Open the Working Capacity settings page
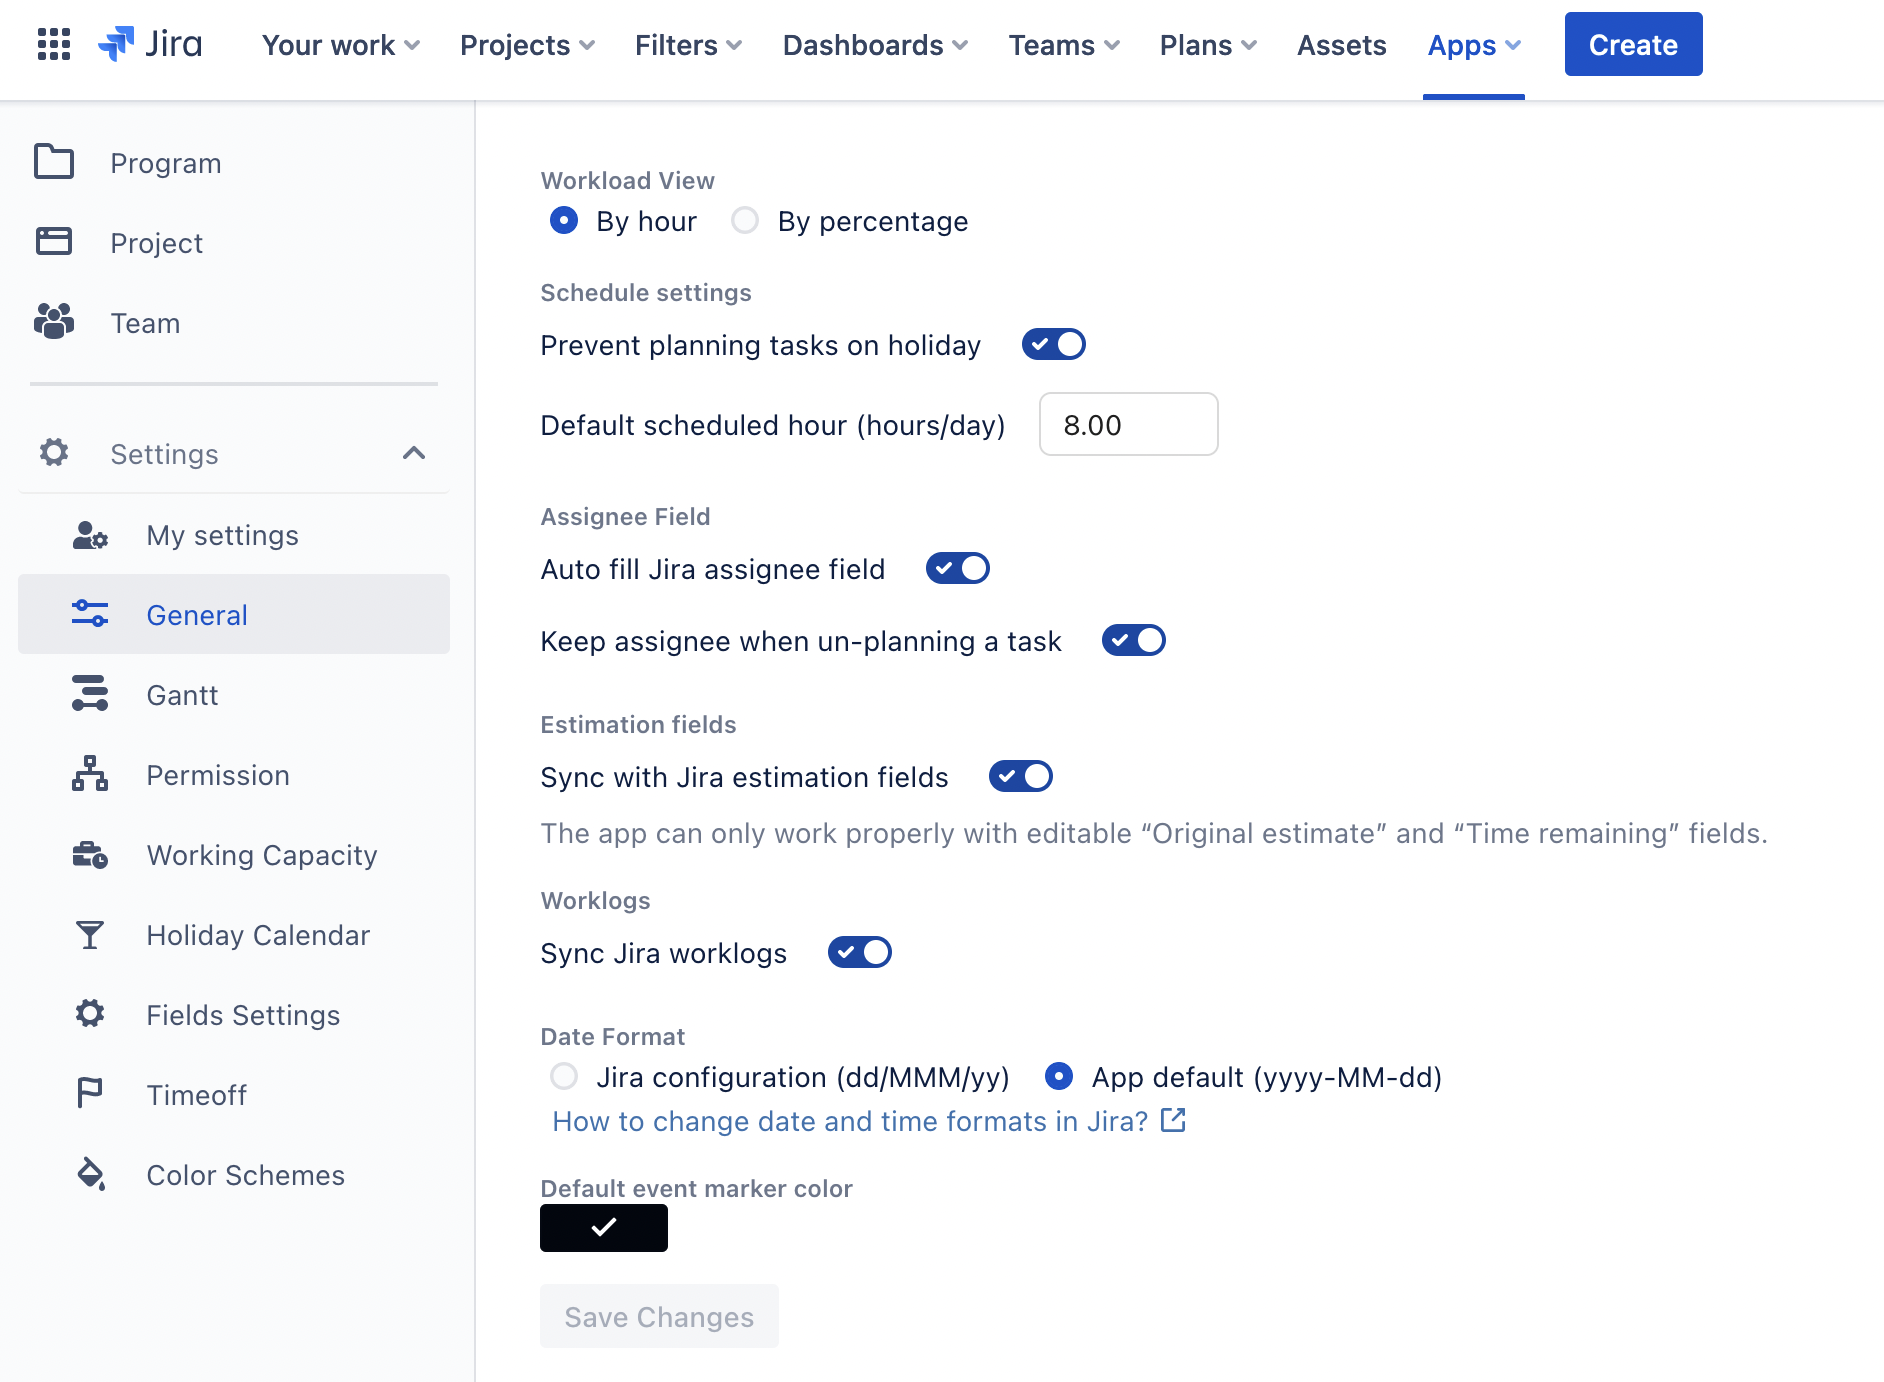 click(234, 855)
